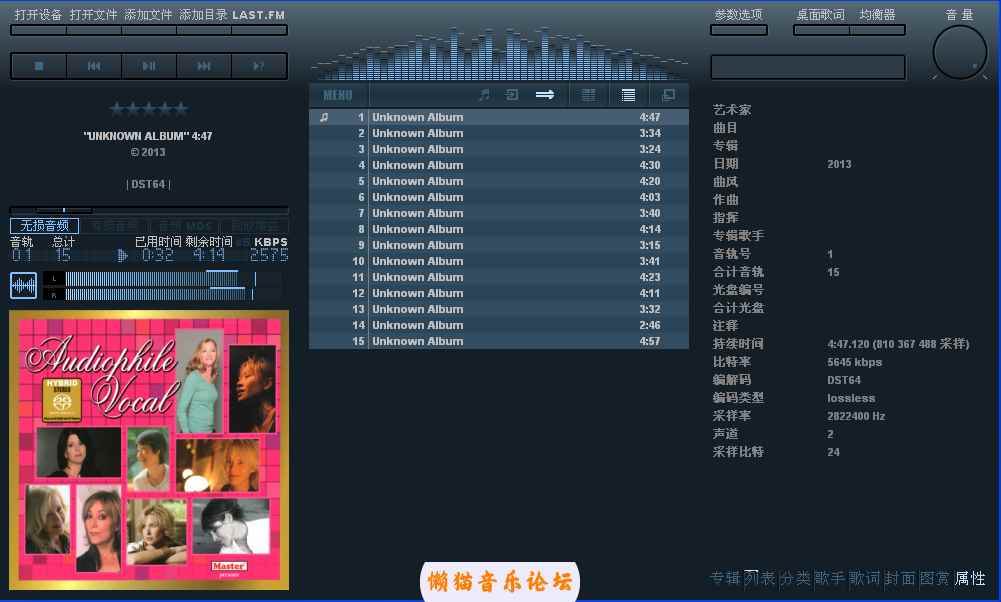
Task: Switch to the 歌词 lyrics tab
Action: coord(866,578)
